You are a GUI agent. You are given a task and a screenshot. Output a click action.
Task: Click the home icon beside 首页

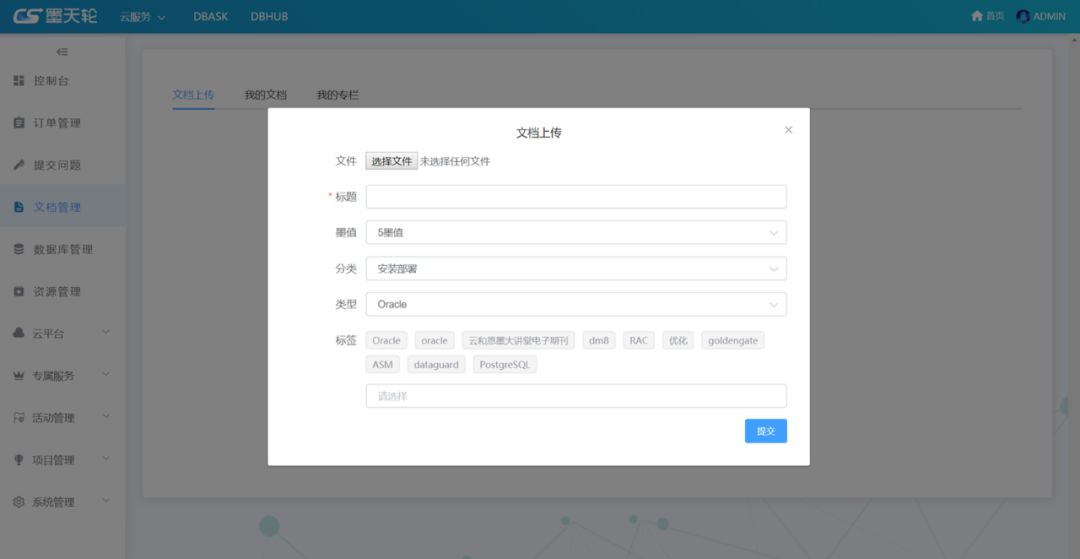pyautogui.click(x=977, y=16)
